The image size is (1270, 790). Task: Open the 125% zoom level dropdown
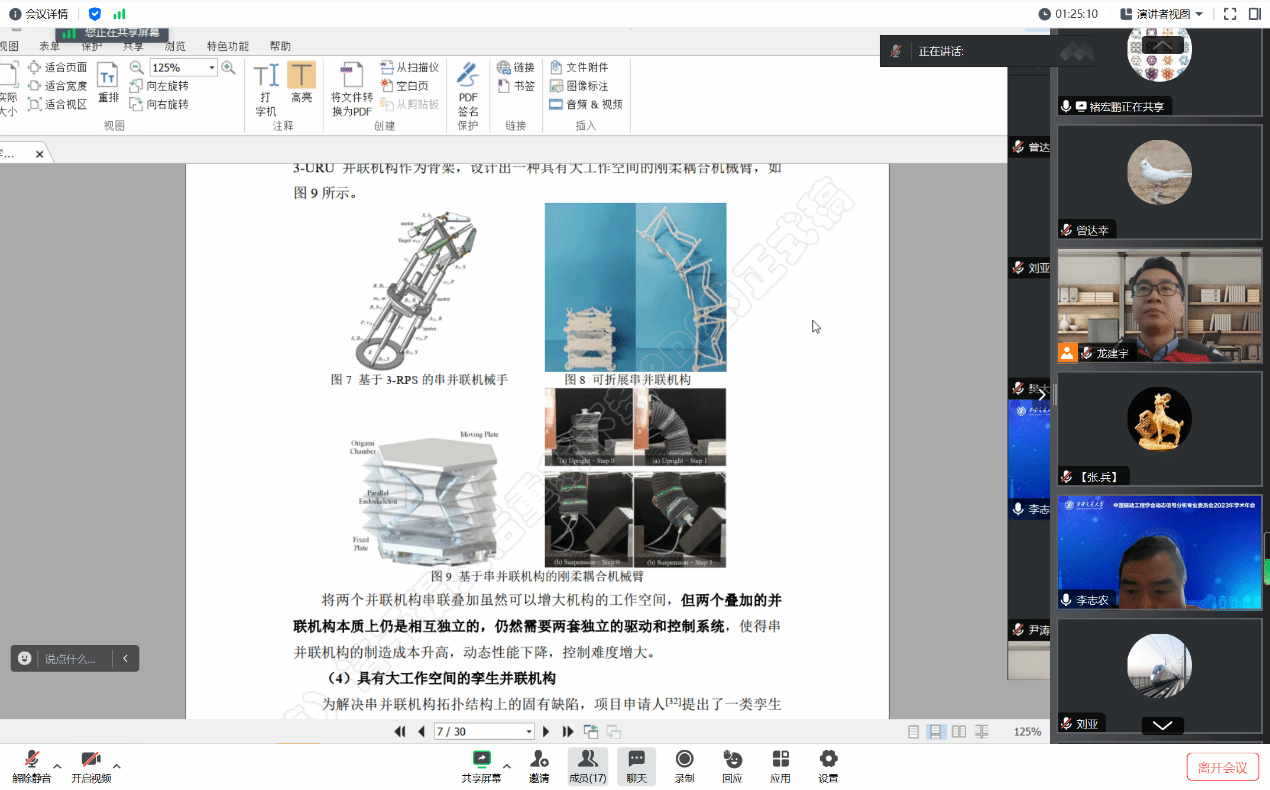click(x=212, y=68)
